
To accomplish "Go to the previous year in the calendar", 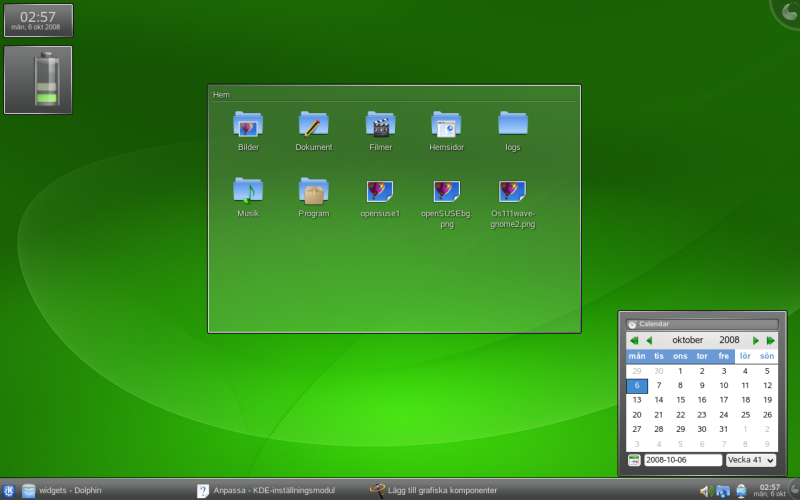I will [634, 340].
